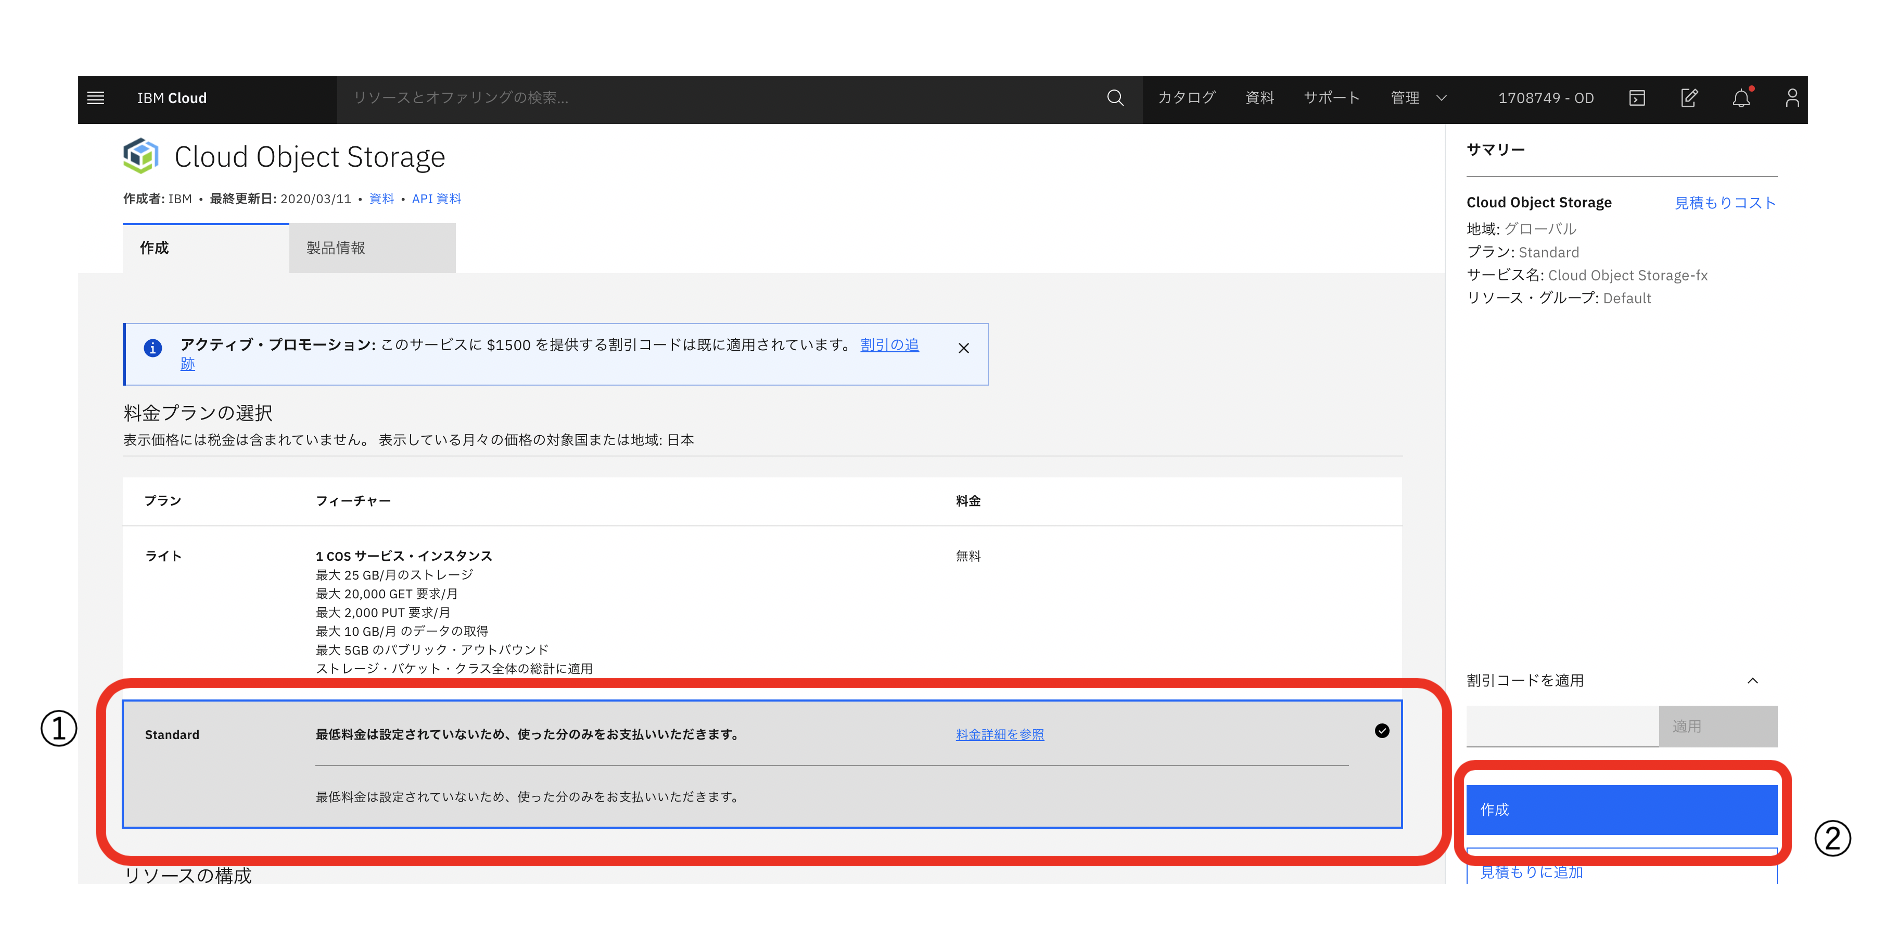Open the hamburger navigation menu

[x=96, y=98]
